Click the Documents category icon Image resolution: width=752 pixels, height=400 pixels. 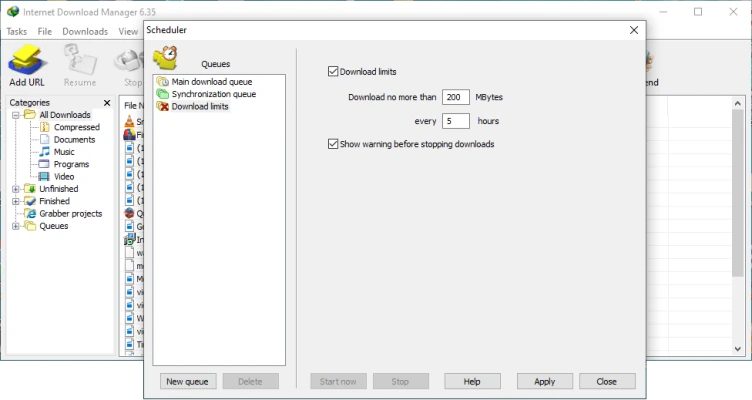tap(45, 140)
